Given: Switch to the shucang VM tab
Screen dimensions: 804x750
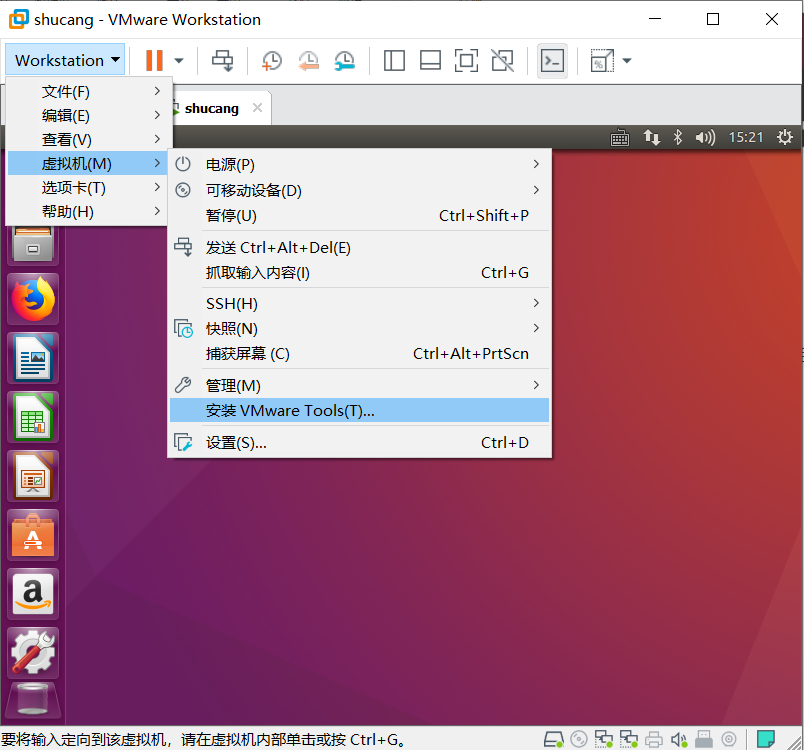Looking at the screenshot, I should coord(212,108).
